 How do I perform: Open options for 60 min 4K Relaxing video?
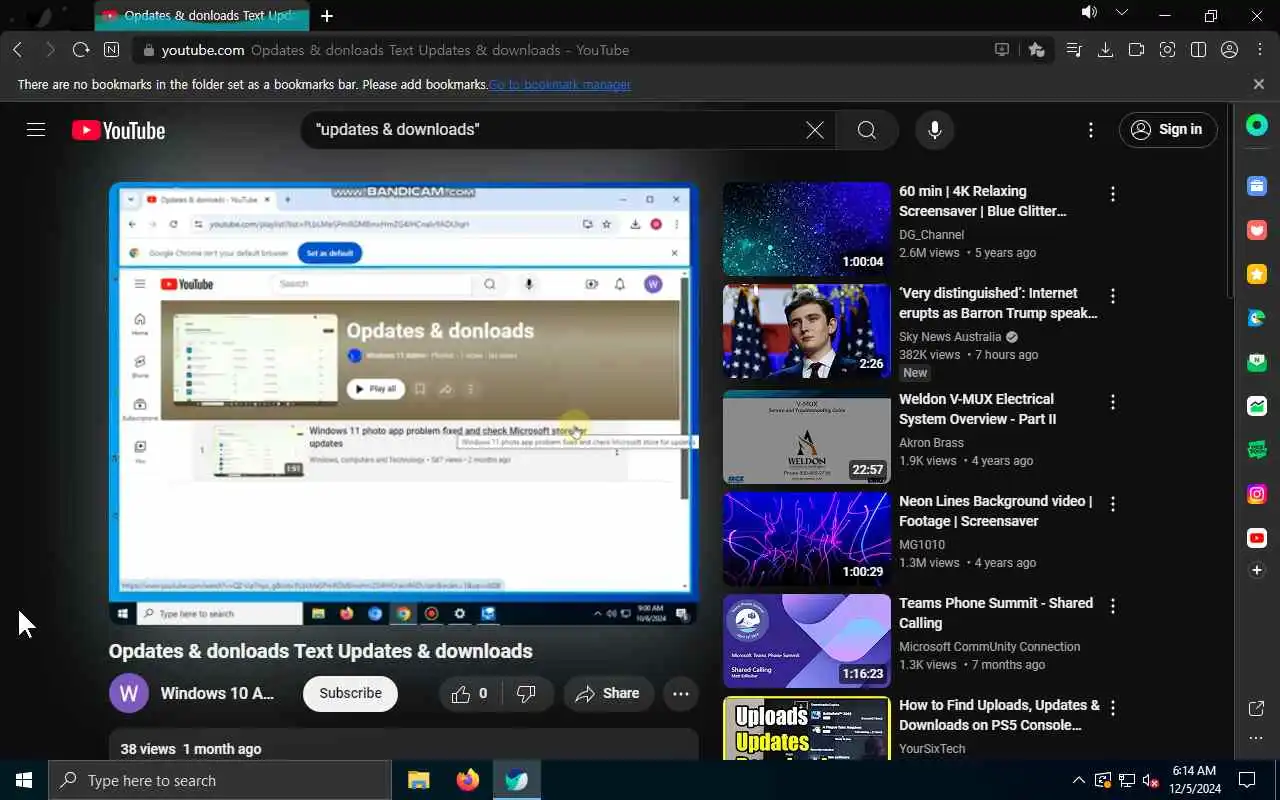[1113, 194]
